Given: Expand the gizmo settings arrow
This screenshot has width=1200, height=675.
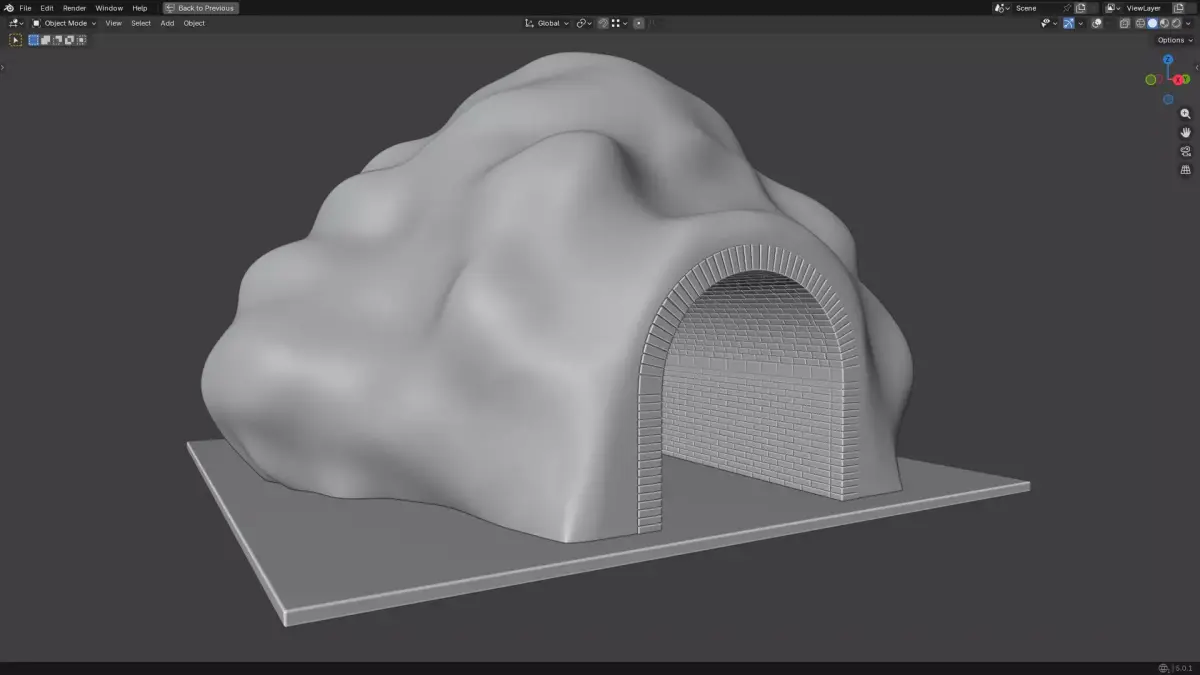Looking at the screenshot, I should 1081,23.
